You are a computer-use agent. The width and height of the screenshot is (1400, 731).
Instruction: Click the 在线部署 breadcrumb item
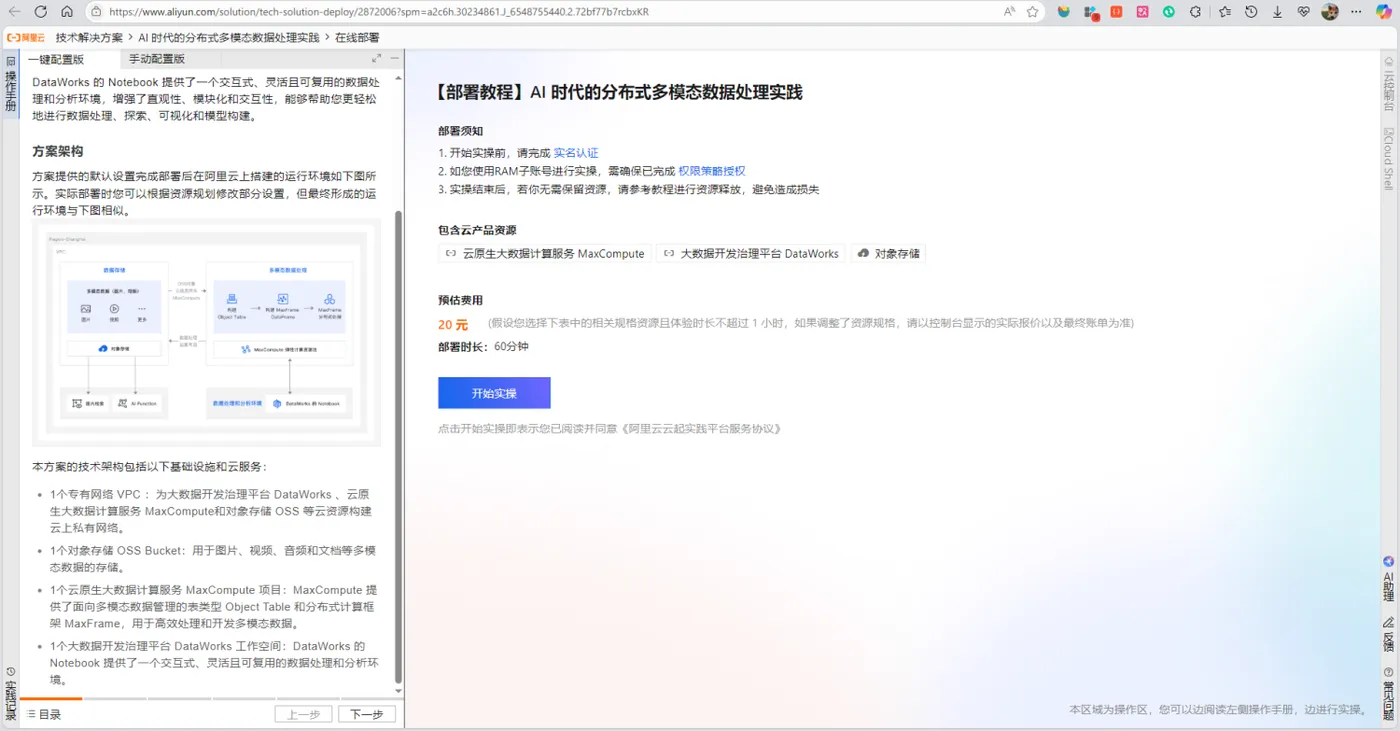pyautogui.click(x=357, y=37)
